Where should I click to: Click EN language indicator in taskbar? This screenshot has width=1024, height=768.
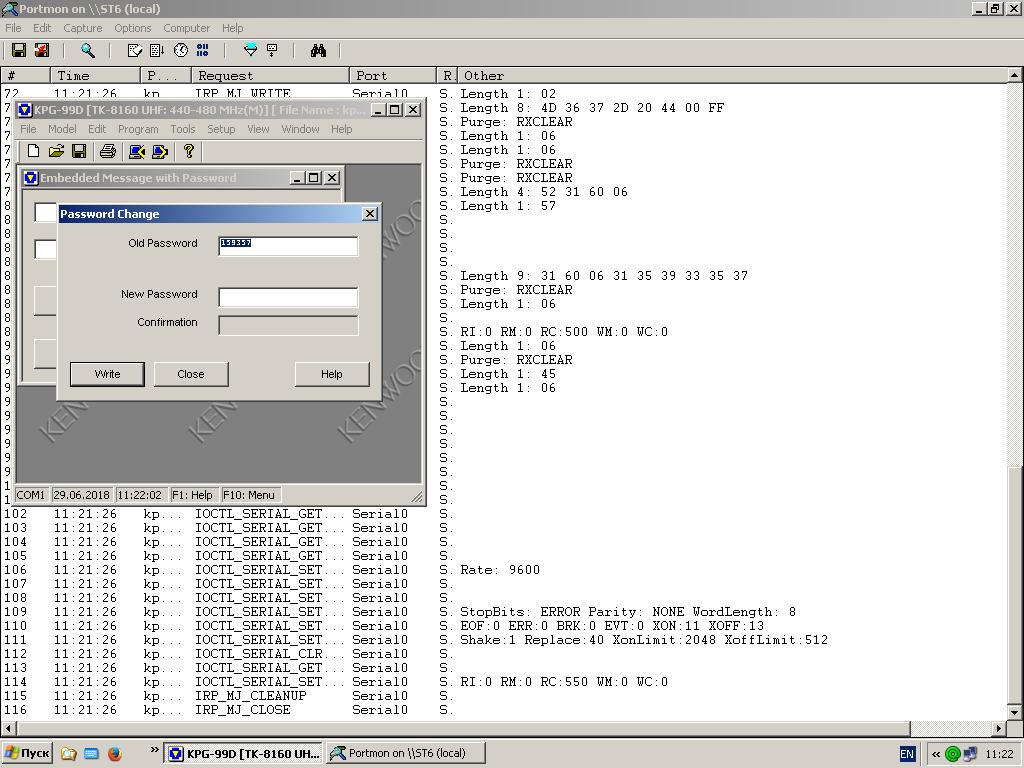click(x=907, y=754)
